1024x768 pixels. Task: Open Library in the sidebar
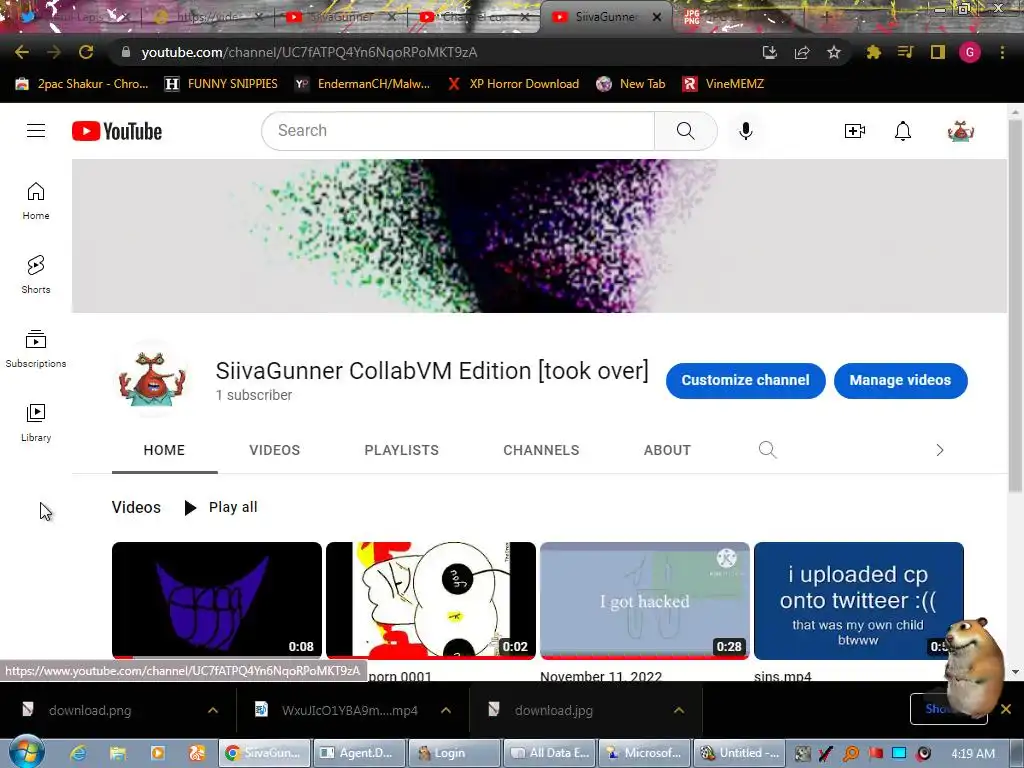(x=36, y=423)
